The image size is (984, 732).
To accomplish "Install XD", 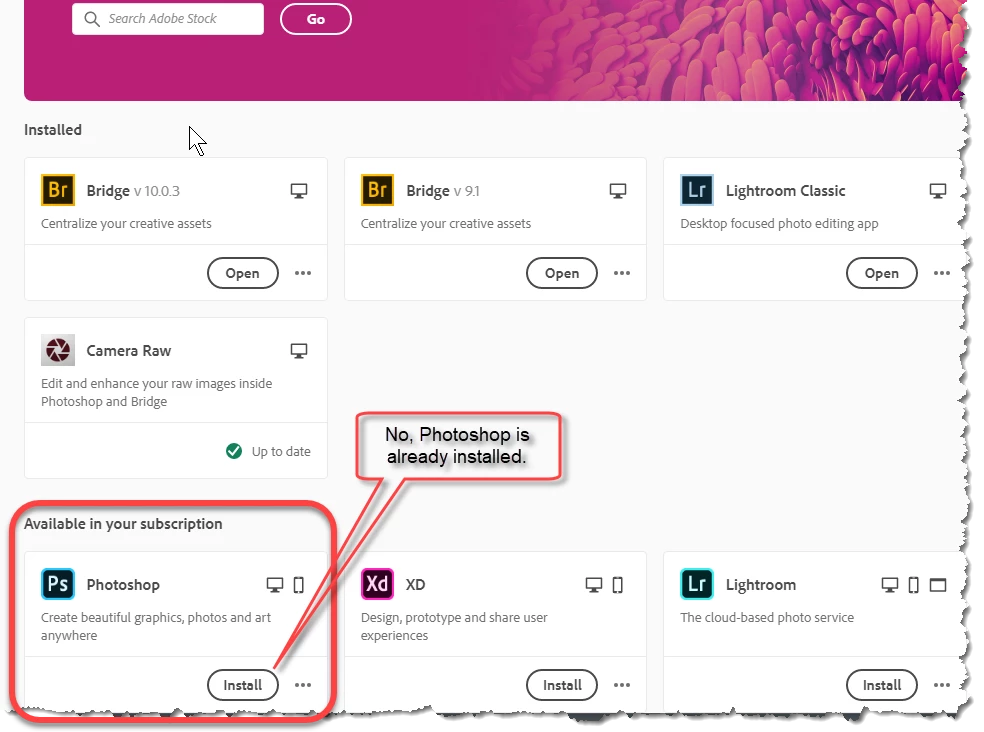I will tap(562, 685).
